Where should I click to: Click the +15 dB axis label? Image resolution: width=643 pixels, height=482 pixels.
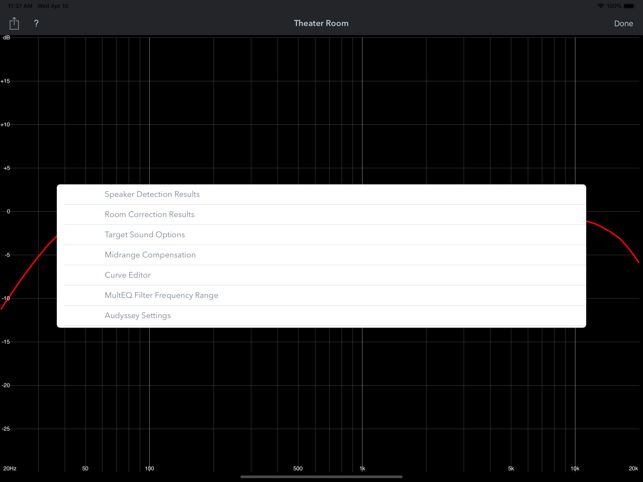click(6, 81)
